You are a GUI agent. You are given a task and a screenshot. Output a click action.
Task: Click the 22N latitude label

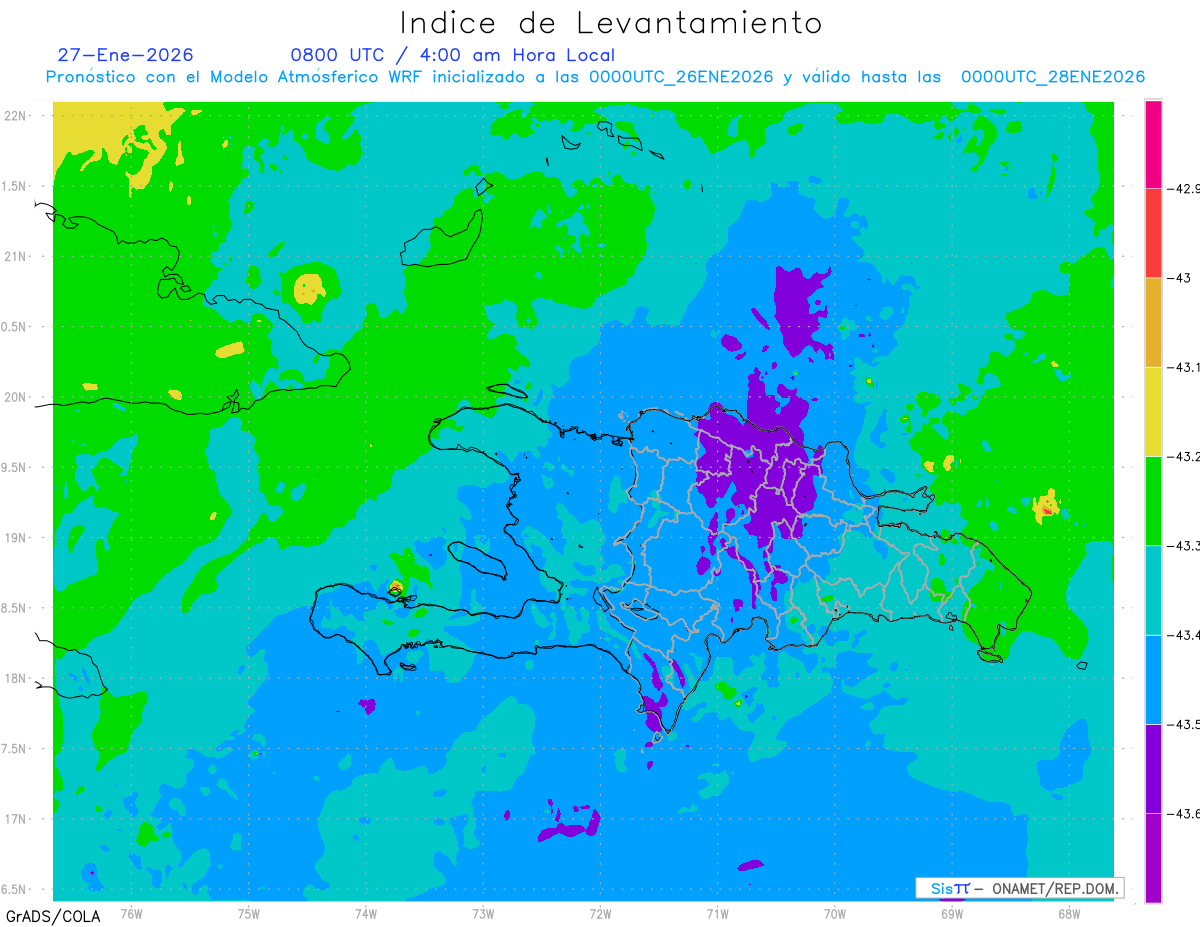click(16, 115)
